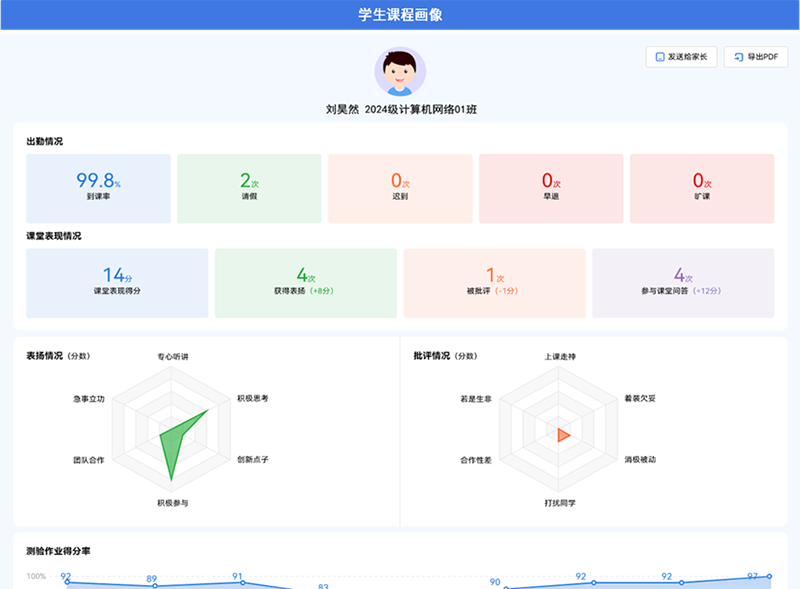Select the 早退 0次 card
The width and height of the screenshot is (800, 589).
tap(551, 188)
